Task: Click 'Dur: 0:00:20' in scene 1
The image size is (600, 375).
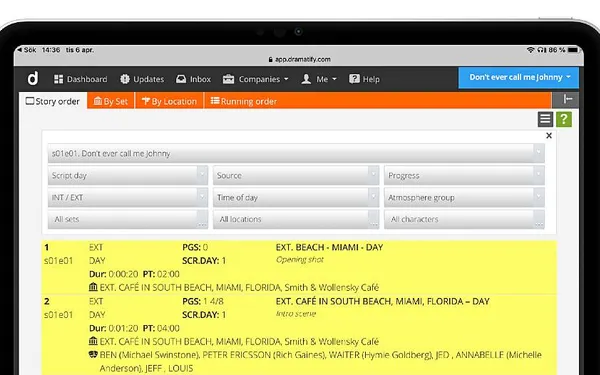Action: coord(113,274)
